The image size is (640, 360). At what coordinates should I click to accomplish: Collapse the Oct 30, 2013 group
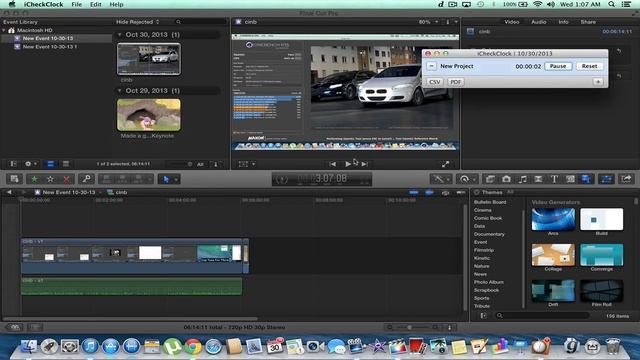click(x=120, y=35)
